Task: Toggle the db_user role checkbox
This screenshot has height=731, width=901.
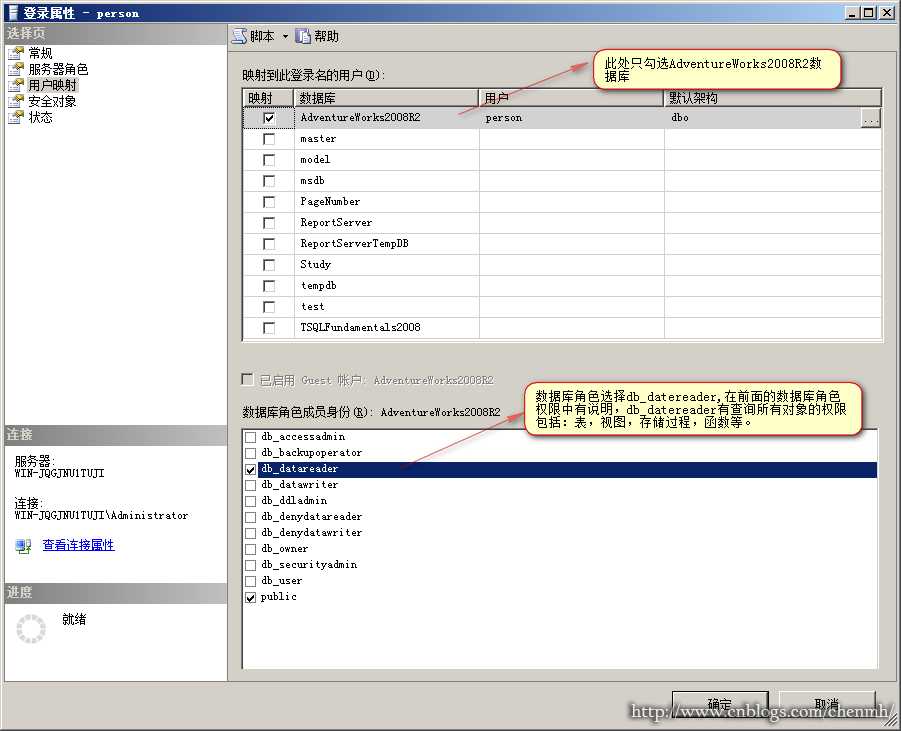Action: tap(251, 582)
